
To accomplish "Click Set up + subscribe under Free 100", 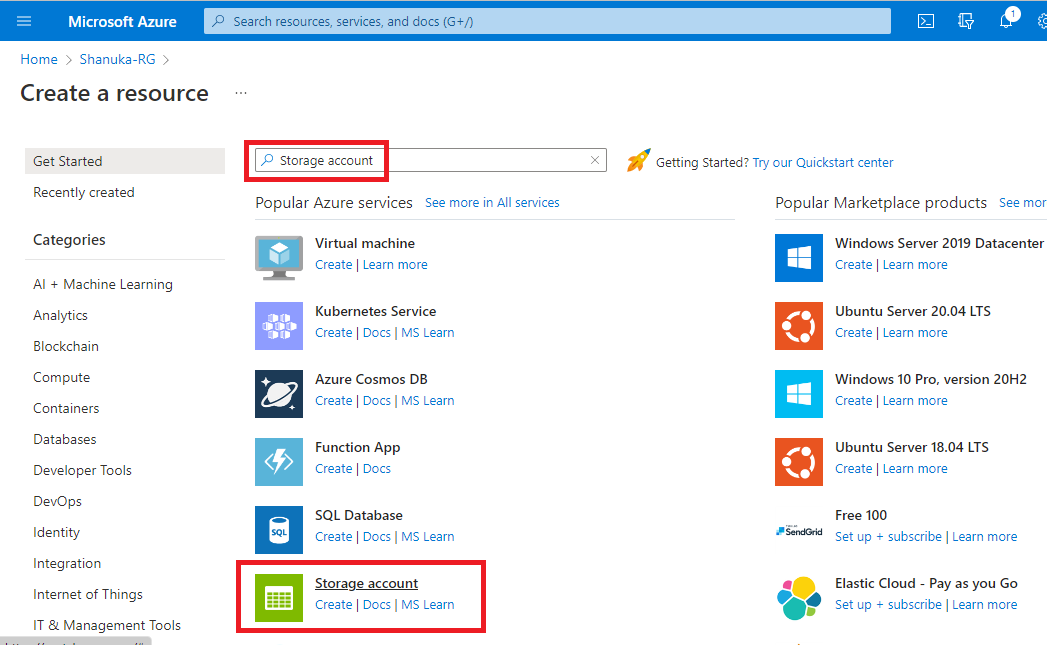I will point(888,537).
